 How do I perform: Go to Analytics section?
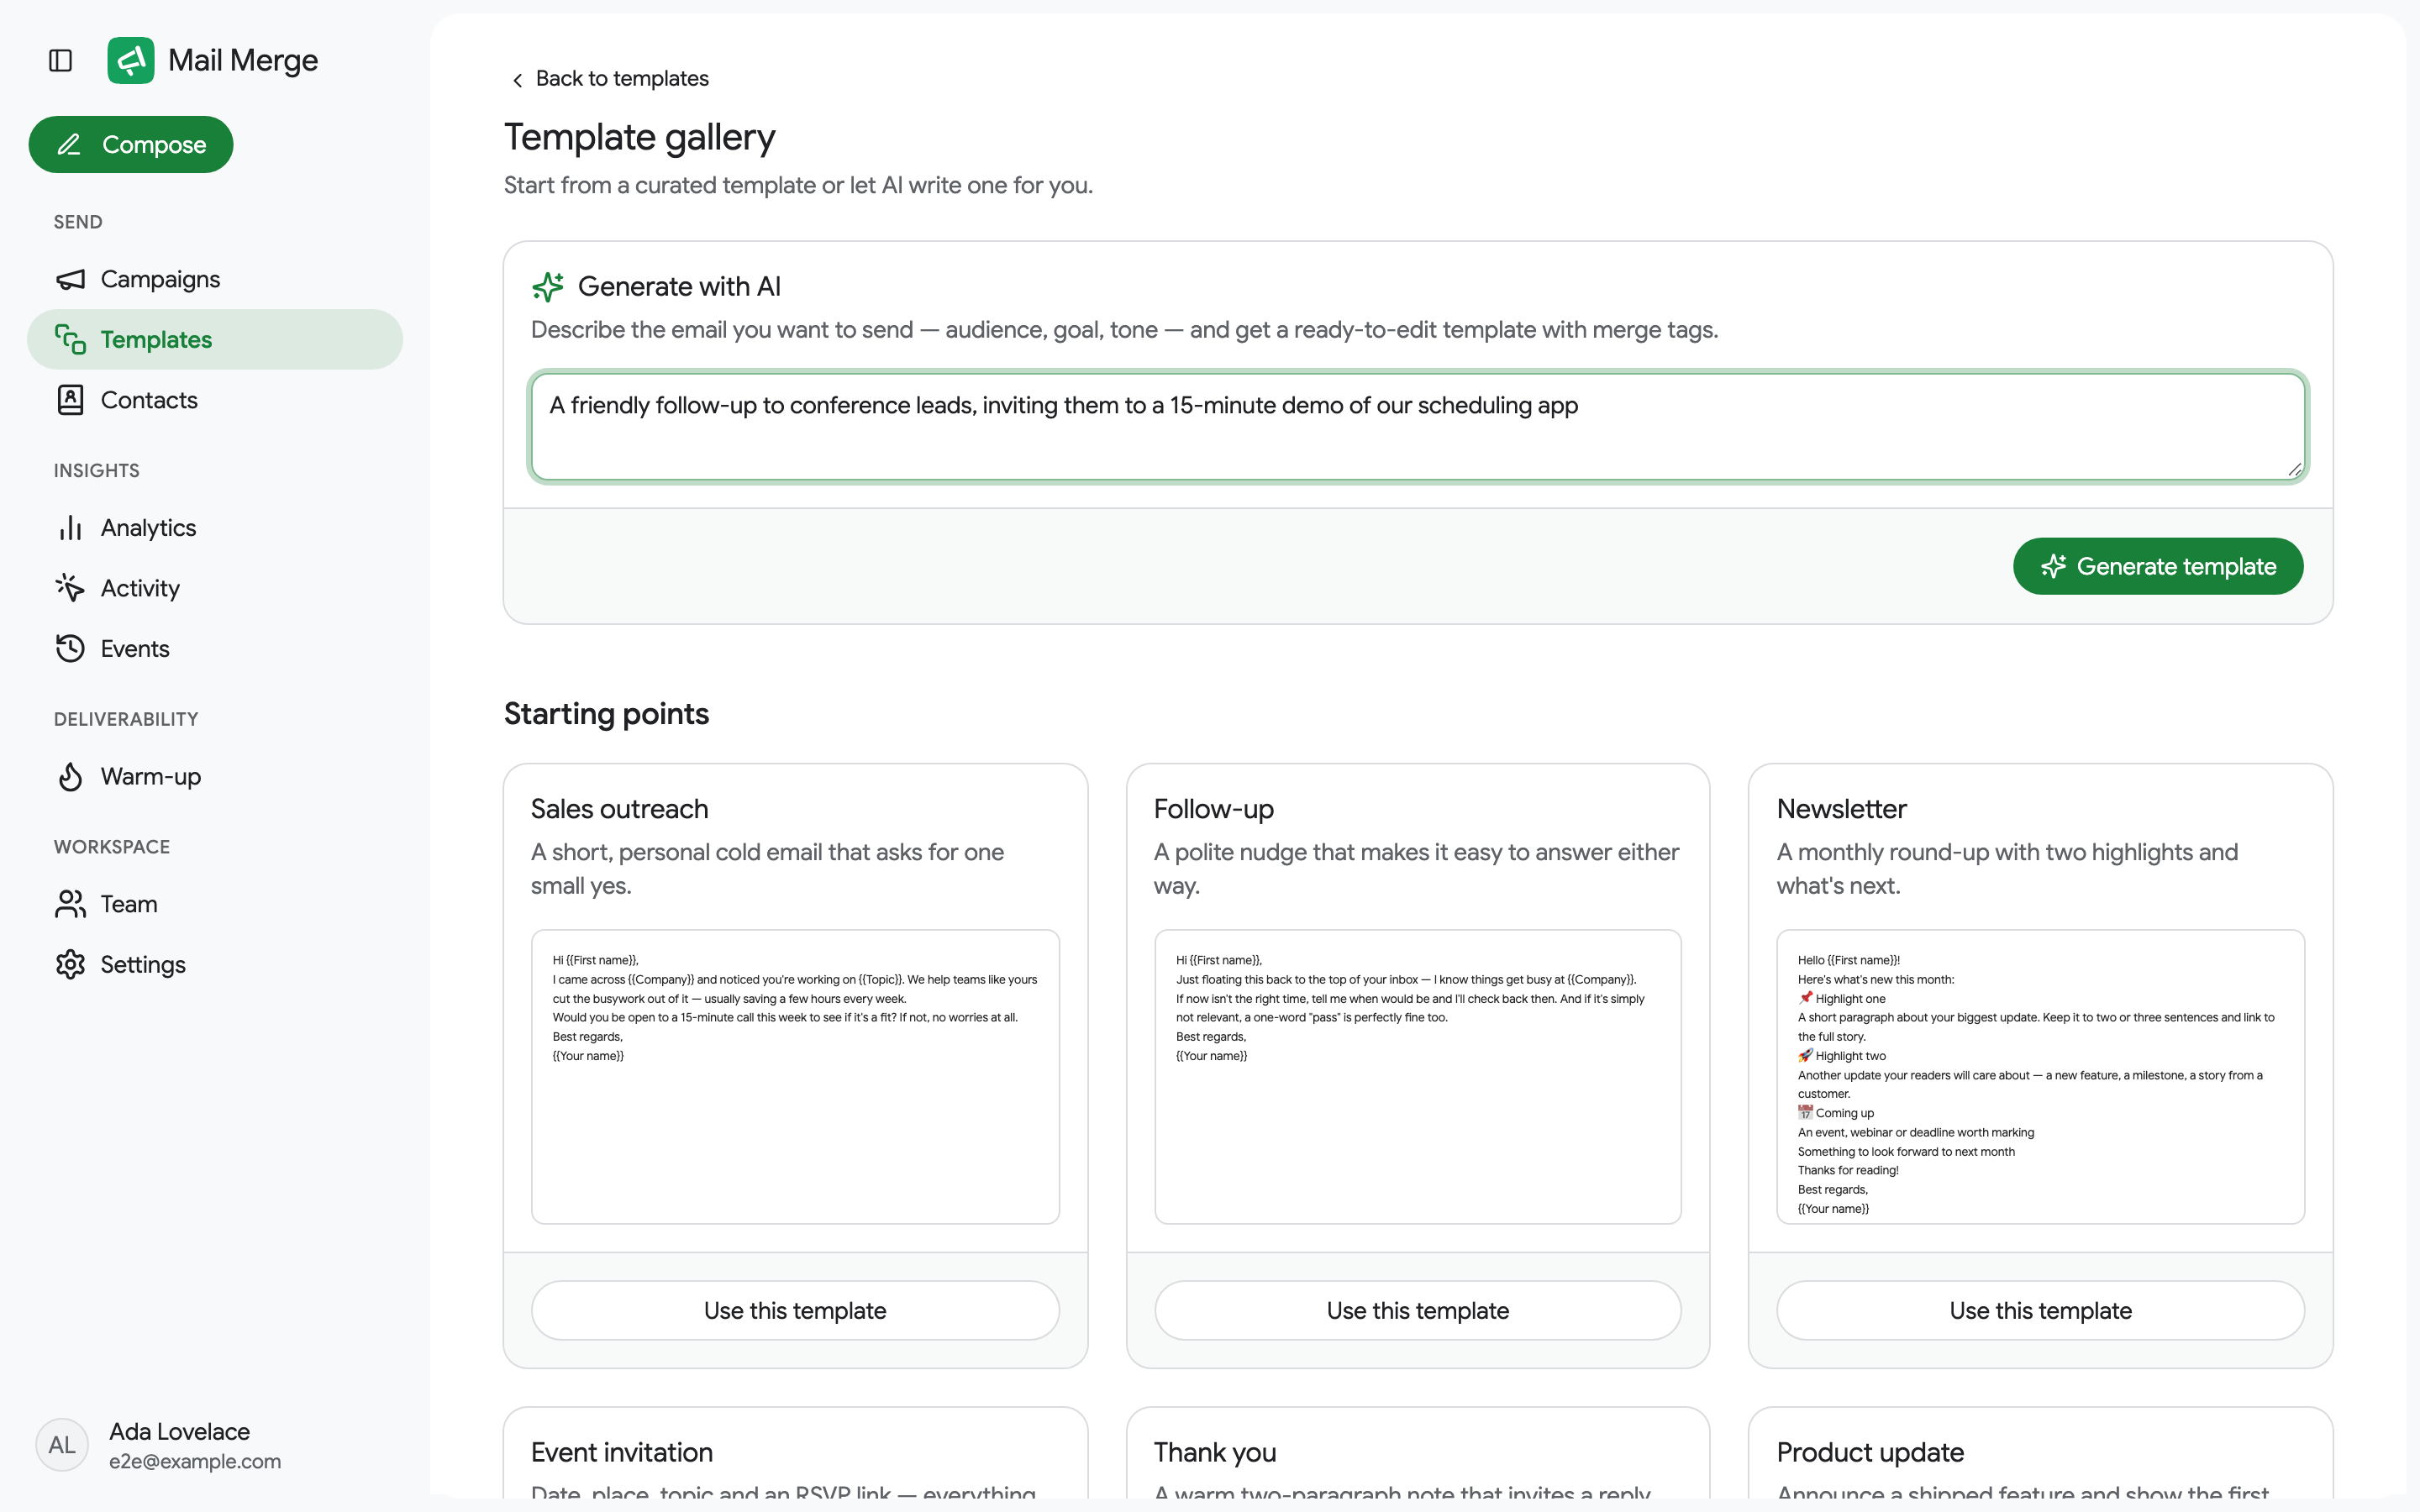[215, 528]
